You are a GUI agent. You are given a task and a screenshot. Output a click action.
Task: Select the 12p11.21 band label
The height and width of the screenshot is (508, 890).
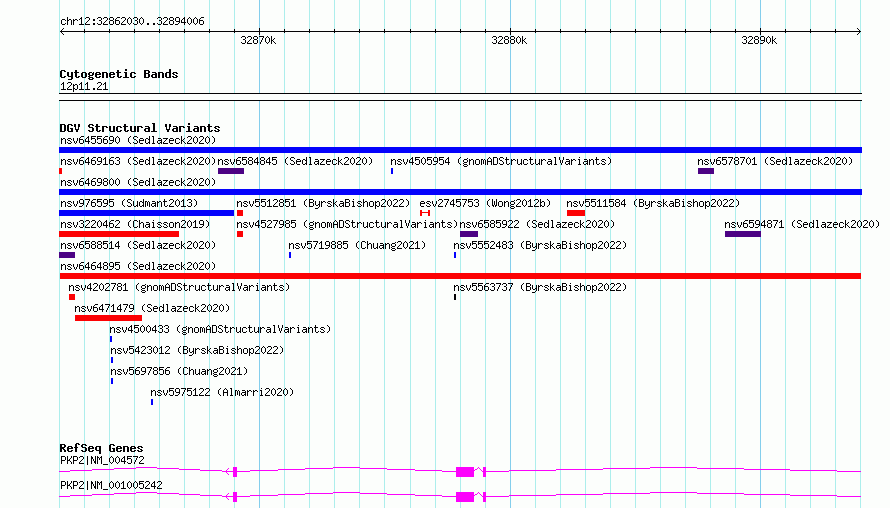pyautogui.click(x=84, y=86)
